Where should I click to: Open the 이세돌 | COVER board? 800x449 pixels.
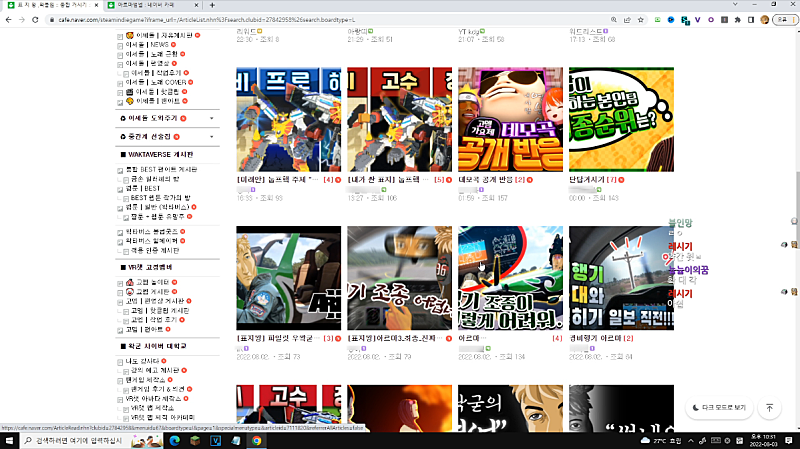160,82
